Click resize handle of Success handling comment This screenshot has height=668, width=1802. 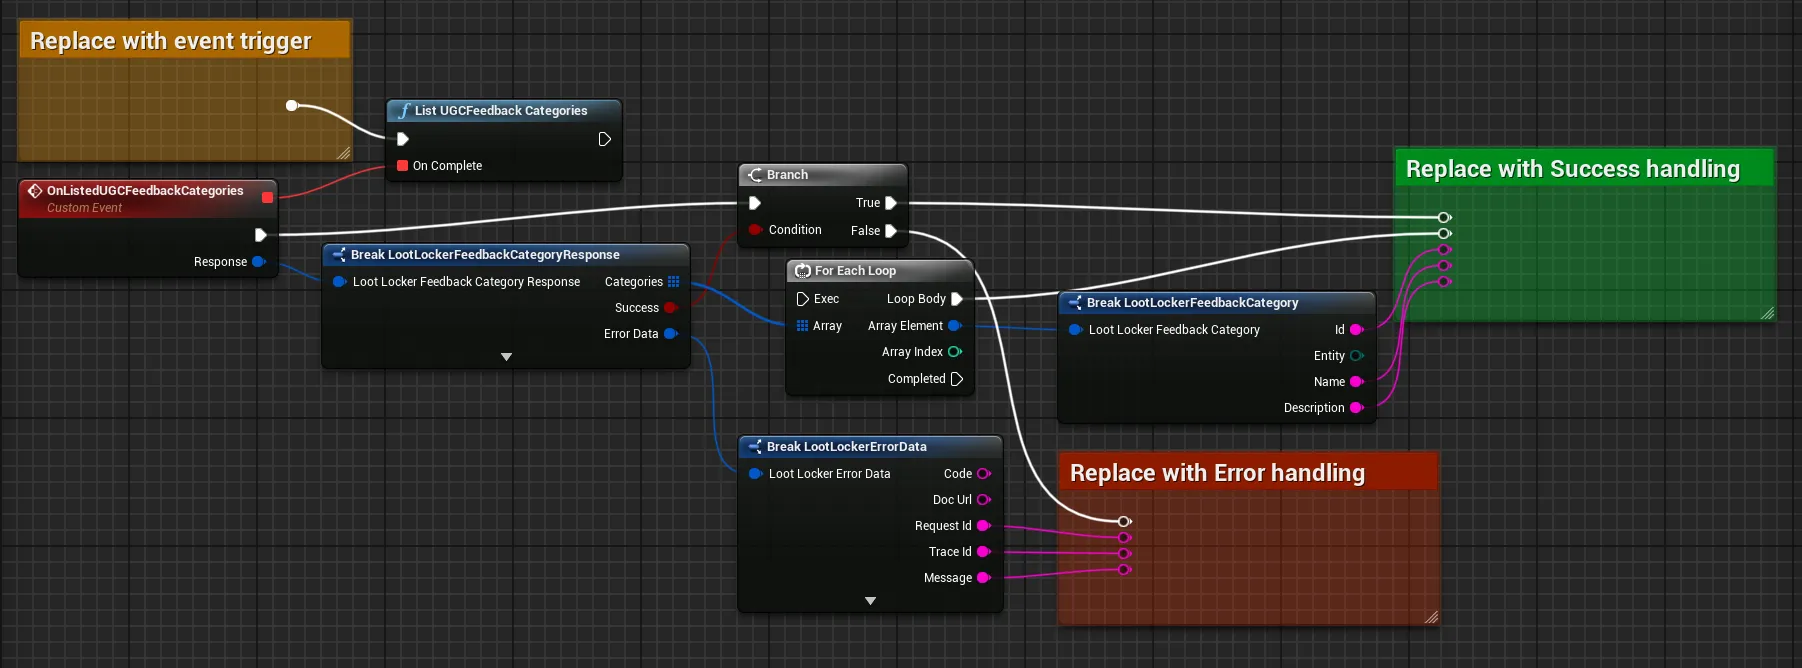click(1767, 313)
